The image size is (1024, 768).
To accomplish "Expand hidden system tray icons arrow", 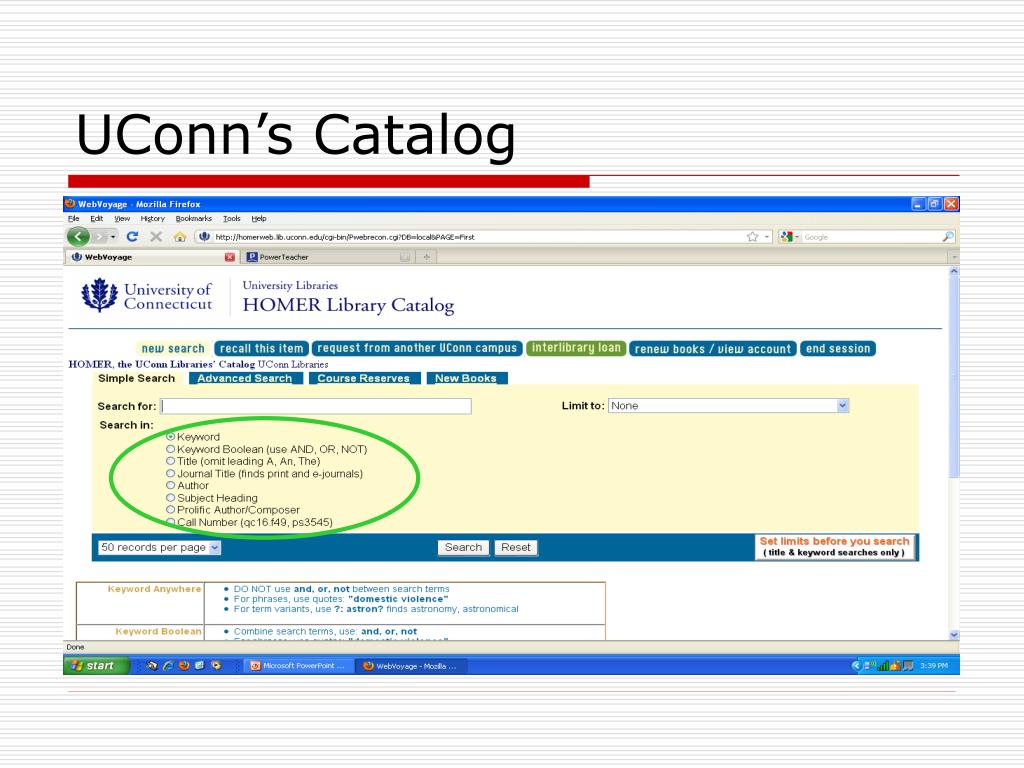I will tap(856, 665).
